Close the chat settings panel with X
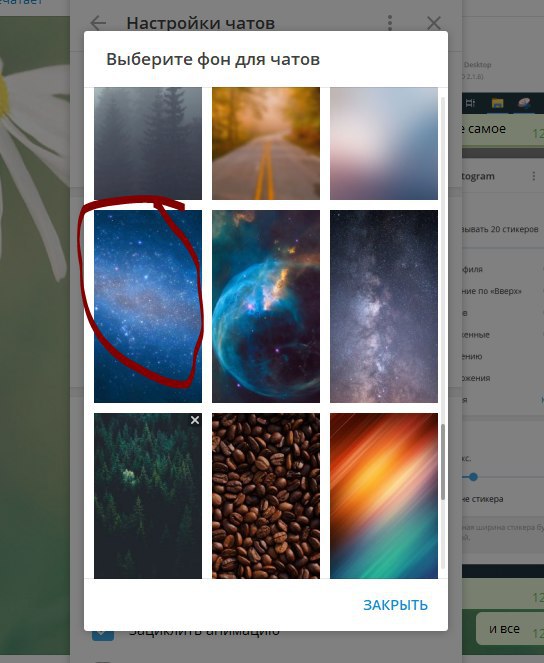This screenshot has width=544, height=663. point(434,23)
